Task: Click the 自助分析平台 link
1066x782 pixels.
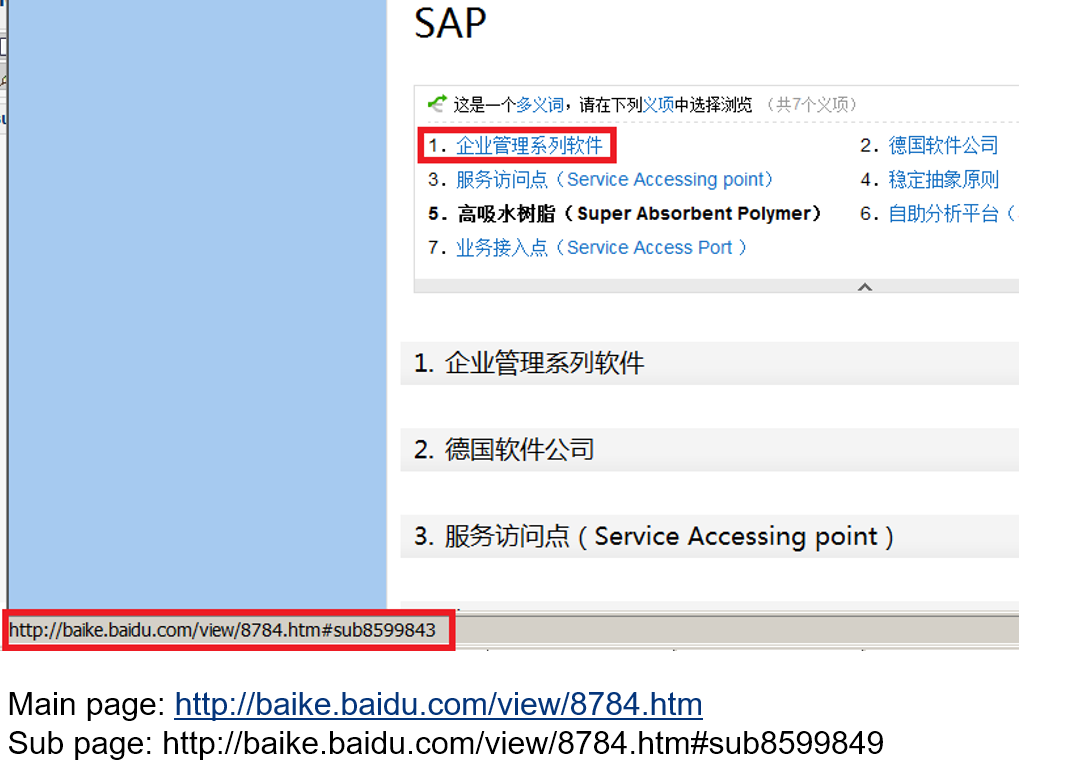Action: tap(953, 214)
